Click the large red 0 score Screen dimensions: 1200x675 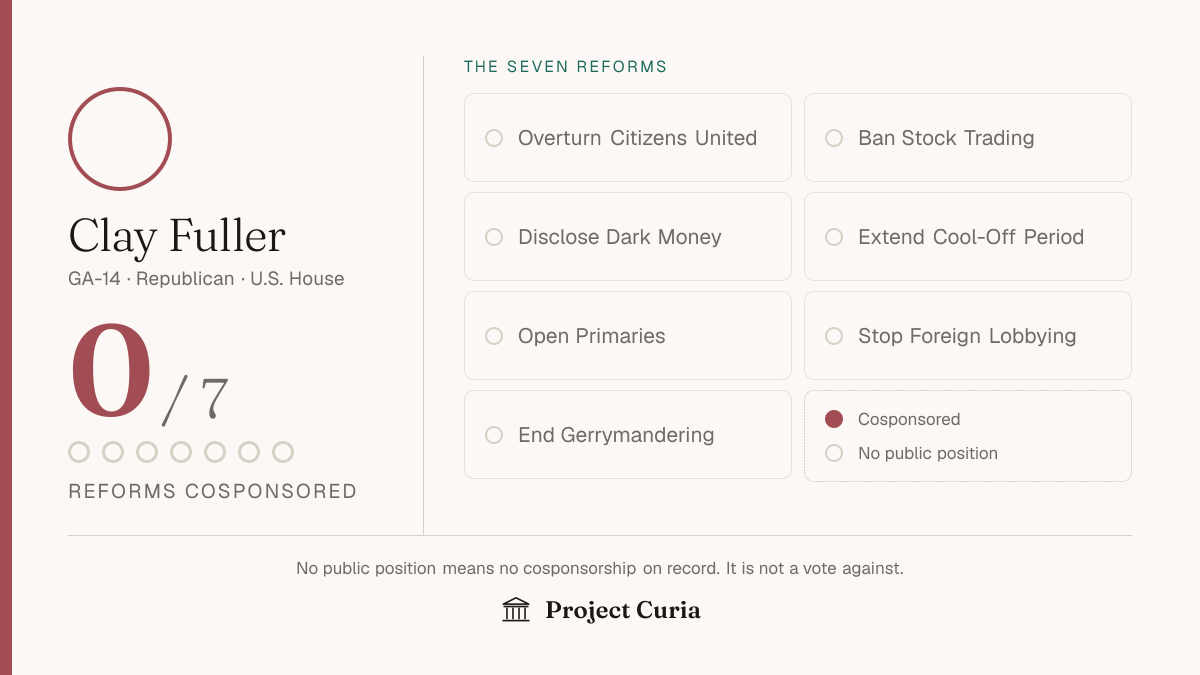tap(112, 372)
